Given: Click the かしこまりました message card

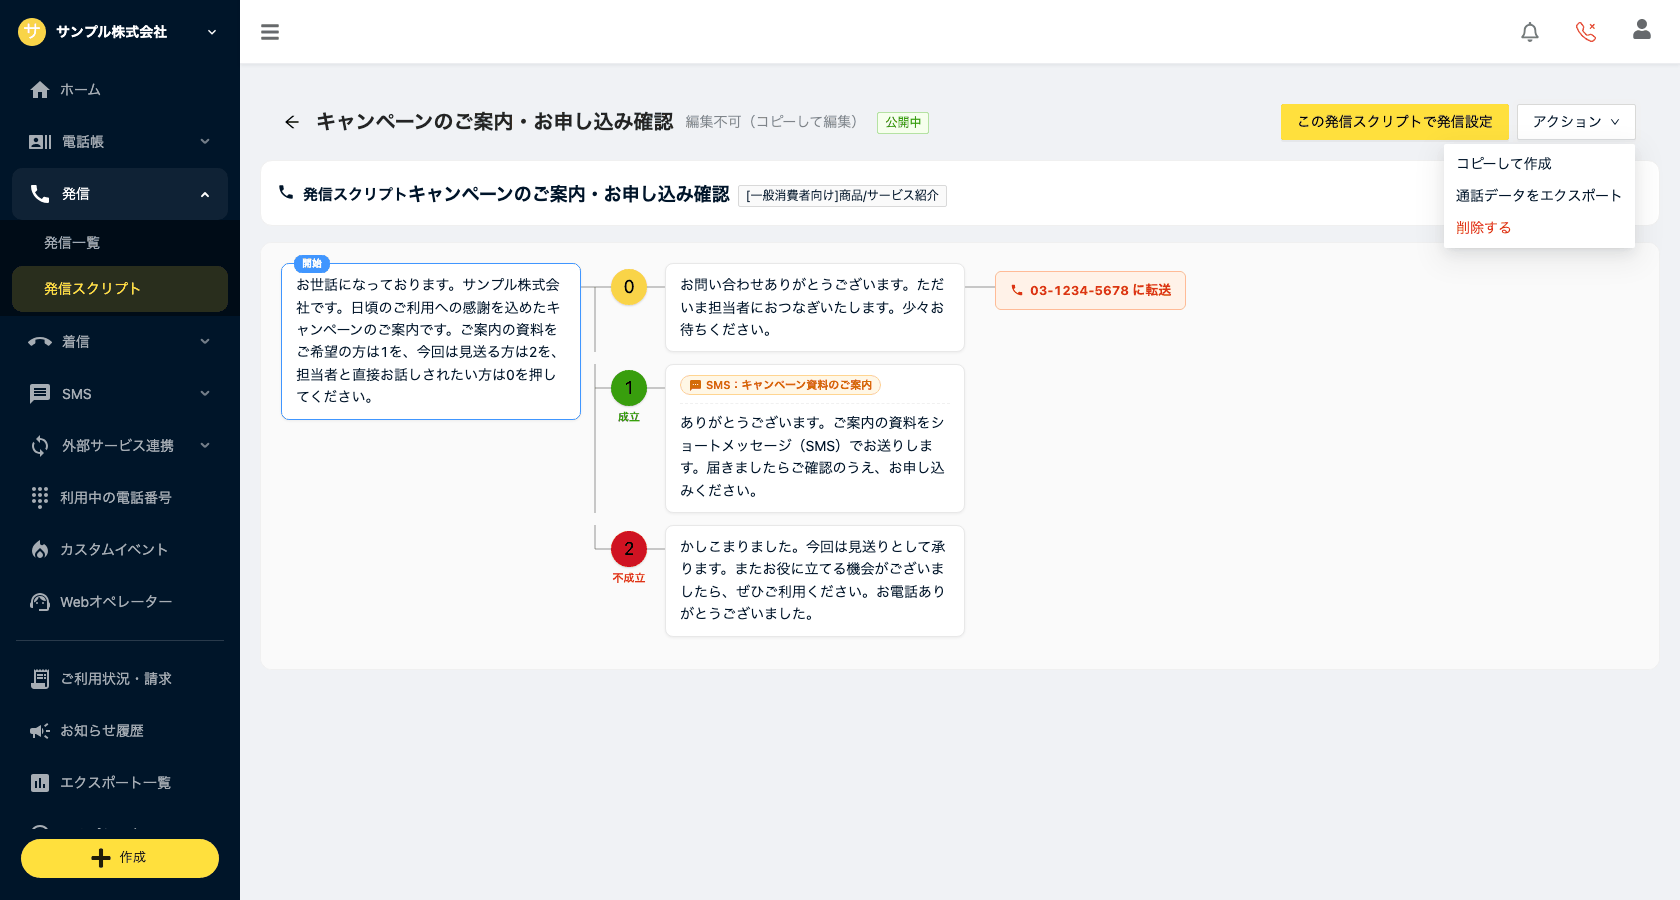Looking at the screenshot, I should click(x=815, y=581).
